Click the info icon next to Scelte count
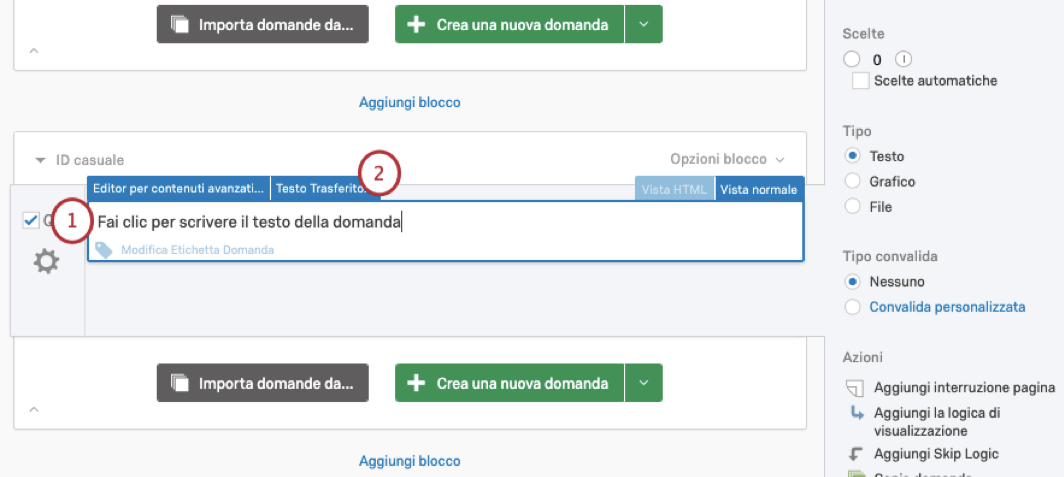 [x=904, y=59]
